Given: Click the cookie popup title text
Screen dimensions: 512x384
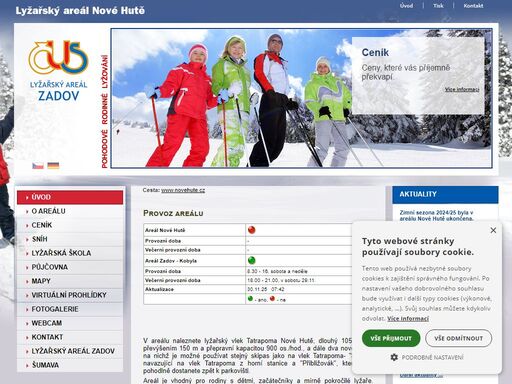Looking at the screenshot, I should click(418, 246).
